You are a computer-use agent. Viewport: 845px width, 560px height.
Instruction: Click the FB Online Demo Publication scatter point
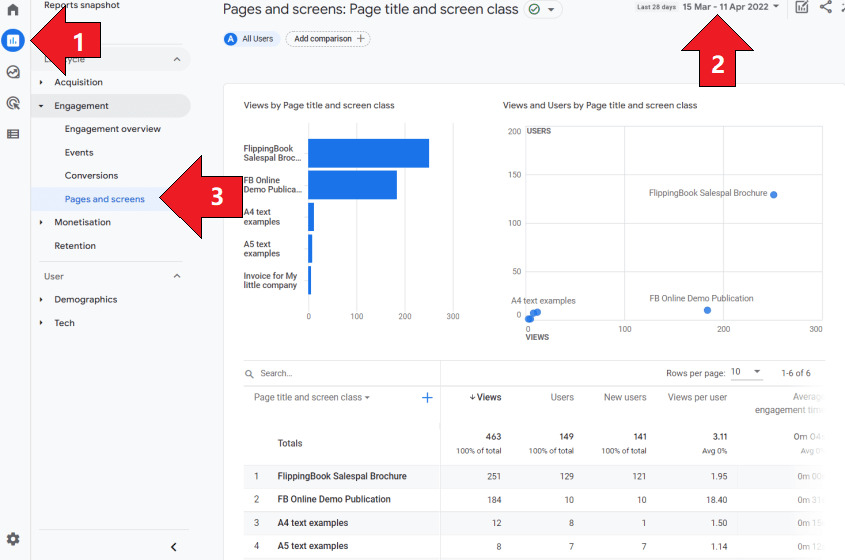[x=708, y=310]
